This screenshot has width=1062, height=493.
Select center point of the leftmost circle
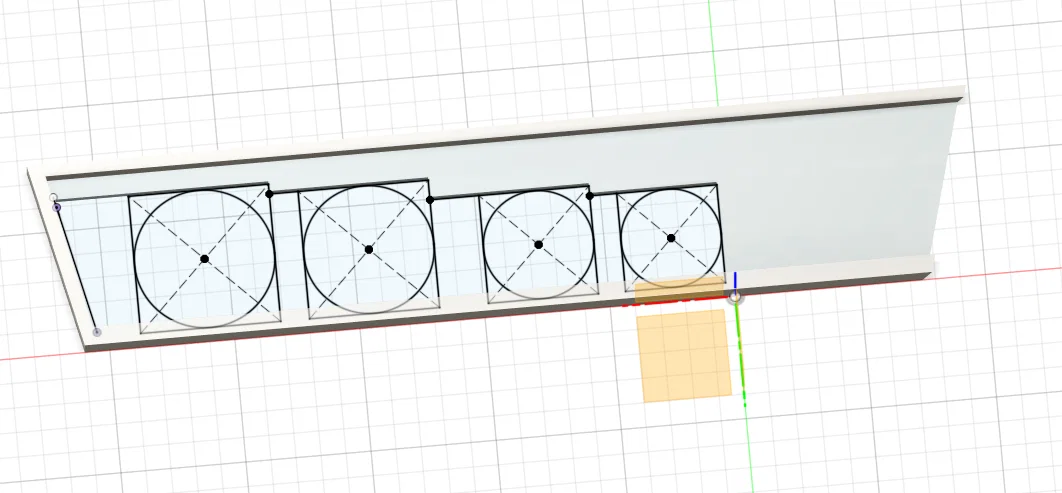click(205, 259)
